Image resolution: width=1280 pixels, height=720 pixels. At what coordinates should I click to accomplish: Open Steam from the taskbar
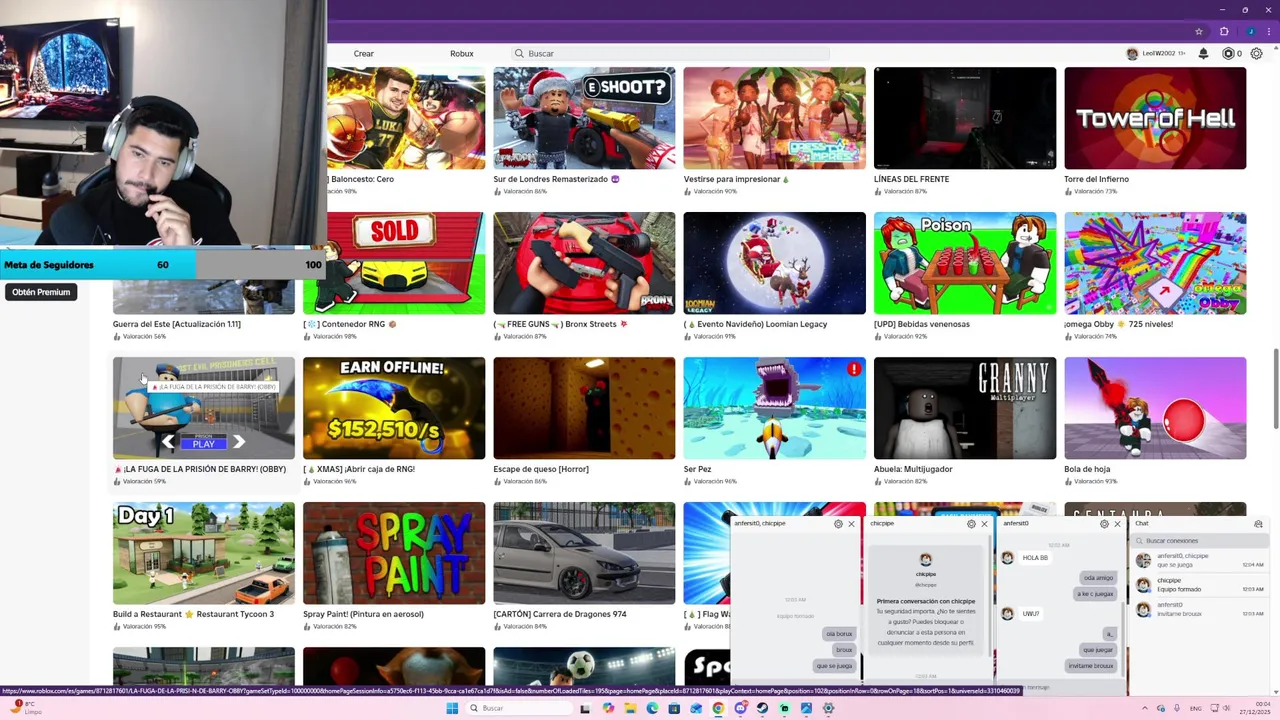point(762,708)
